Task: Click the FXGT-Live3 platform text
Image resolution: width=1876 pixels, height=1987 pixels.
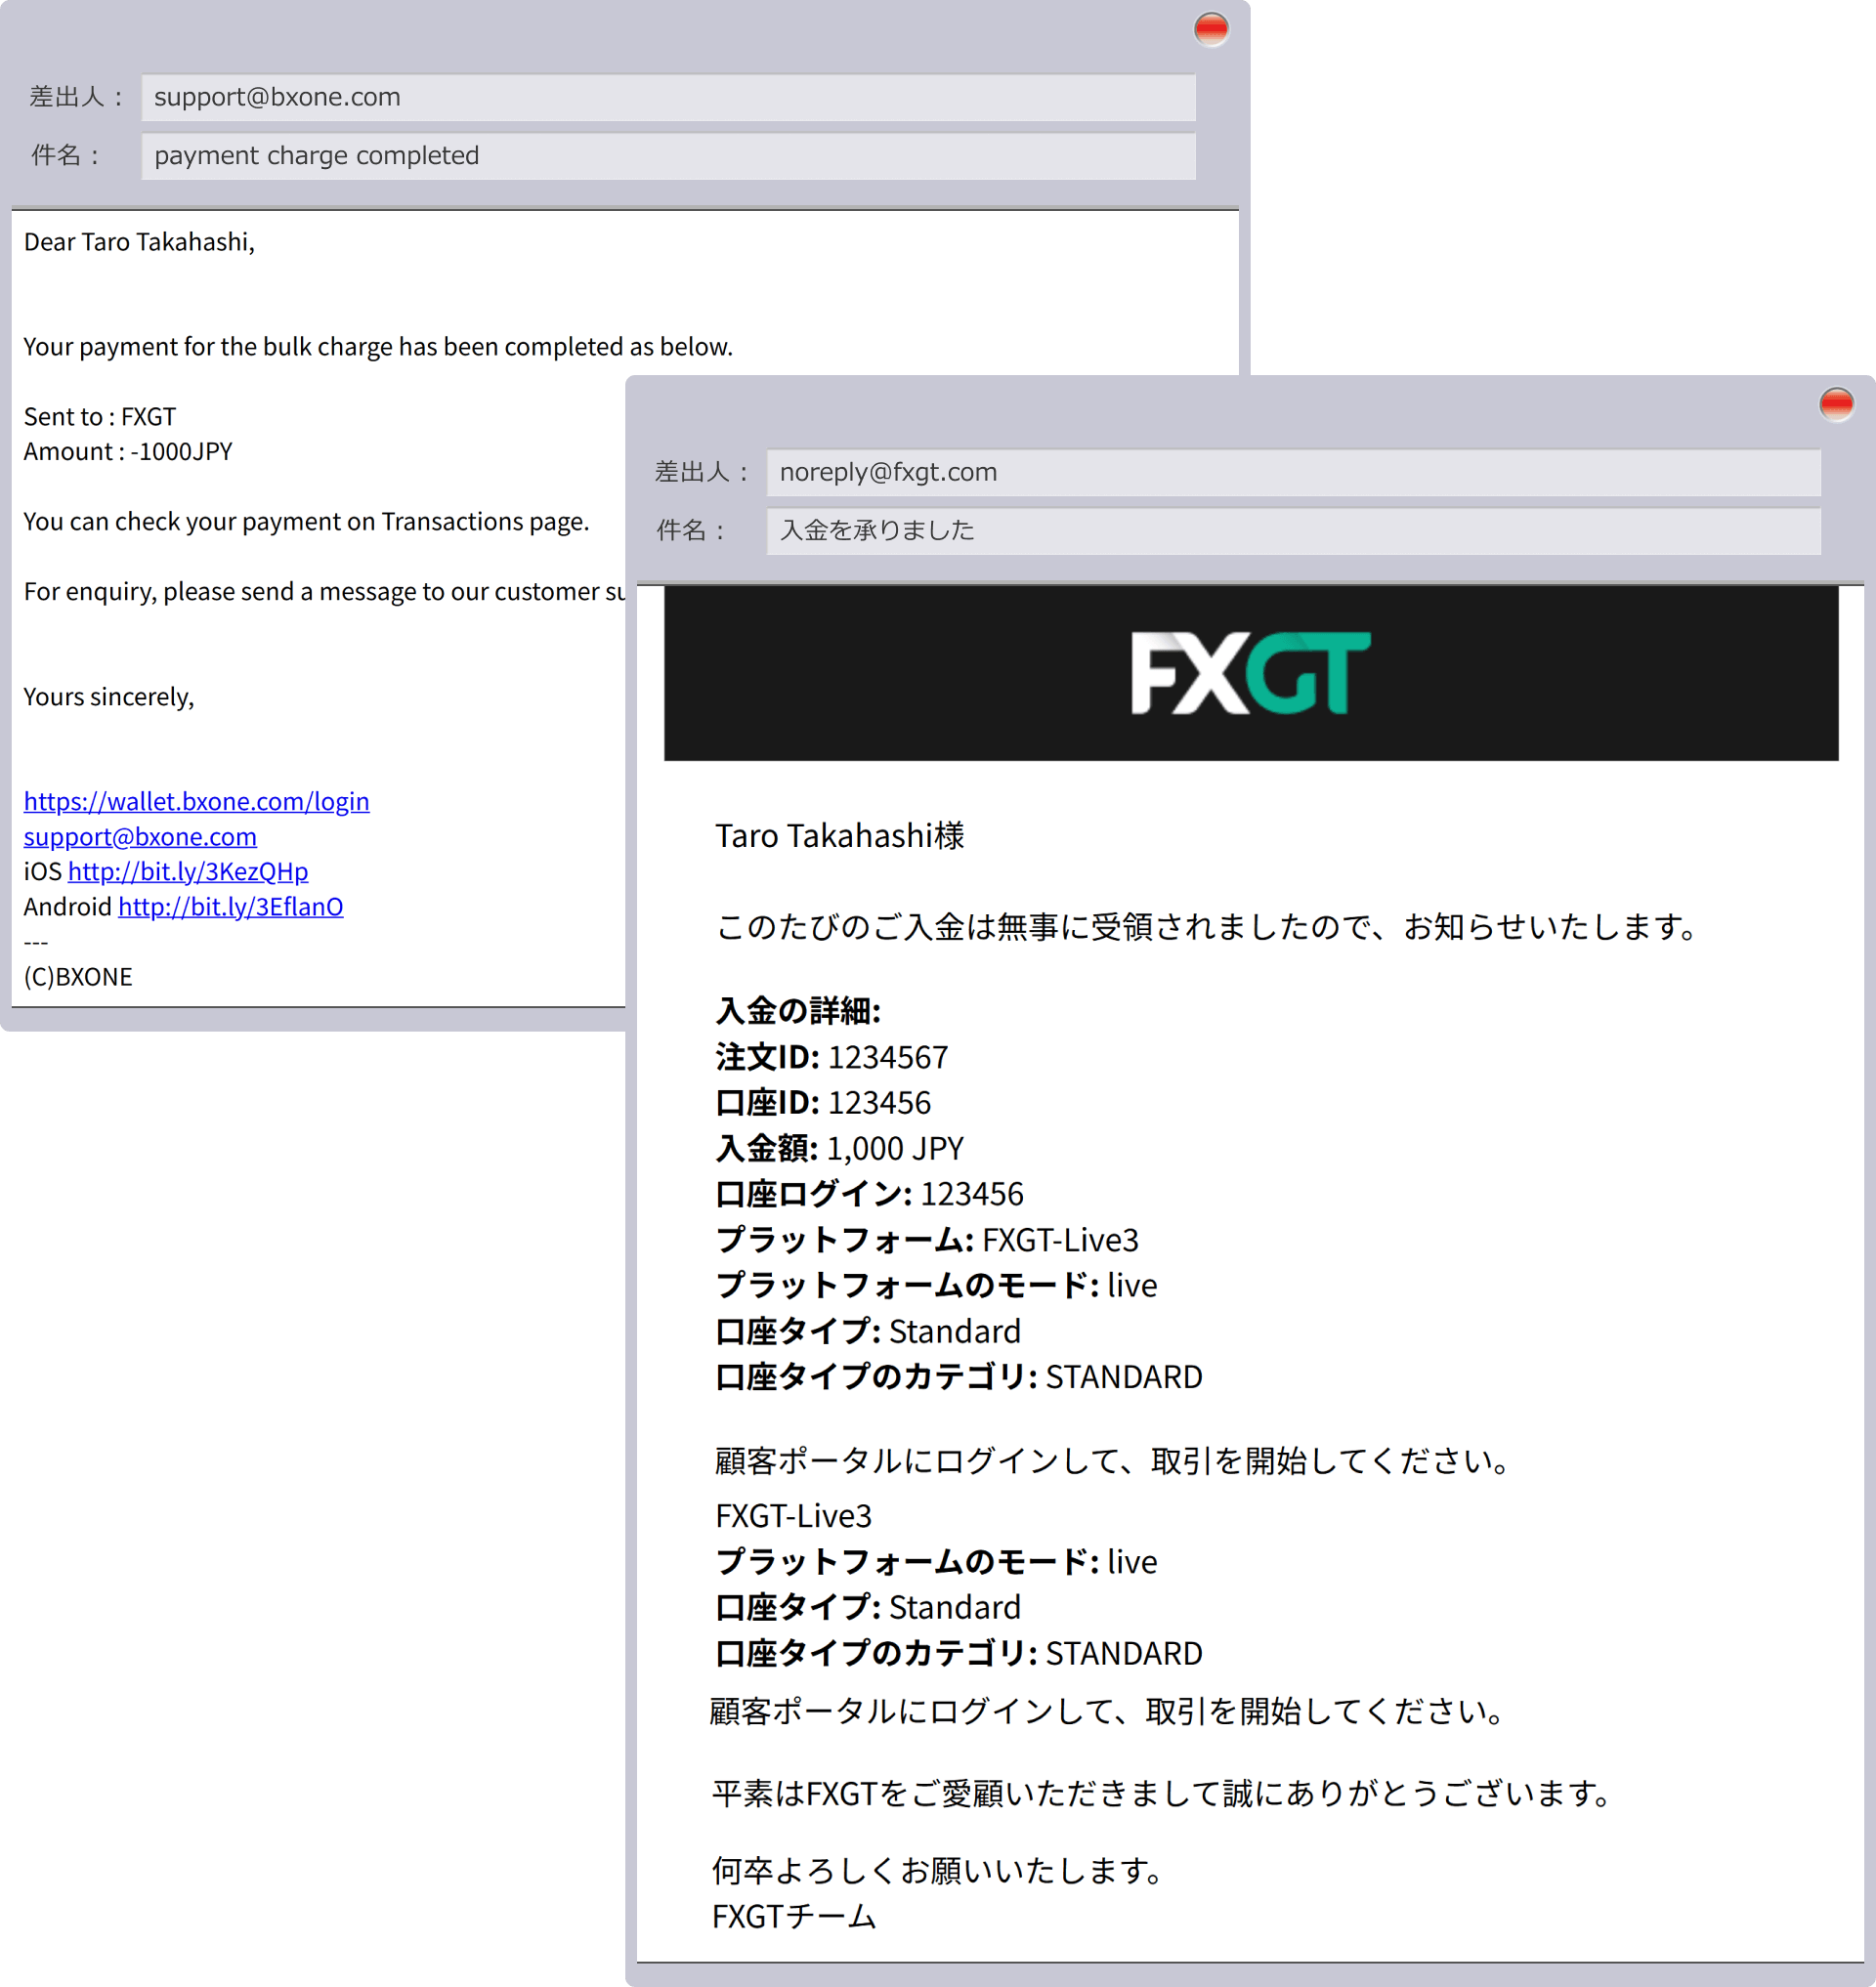Action: pyautogui.click(x=1060, y=1240)
